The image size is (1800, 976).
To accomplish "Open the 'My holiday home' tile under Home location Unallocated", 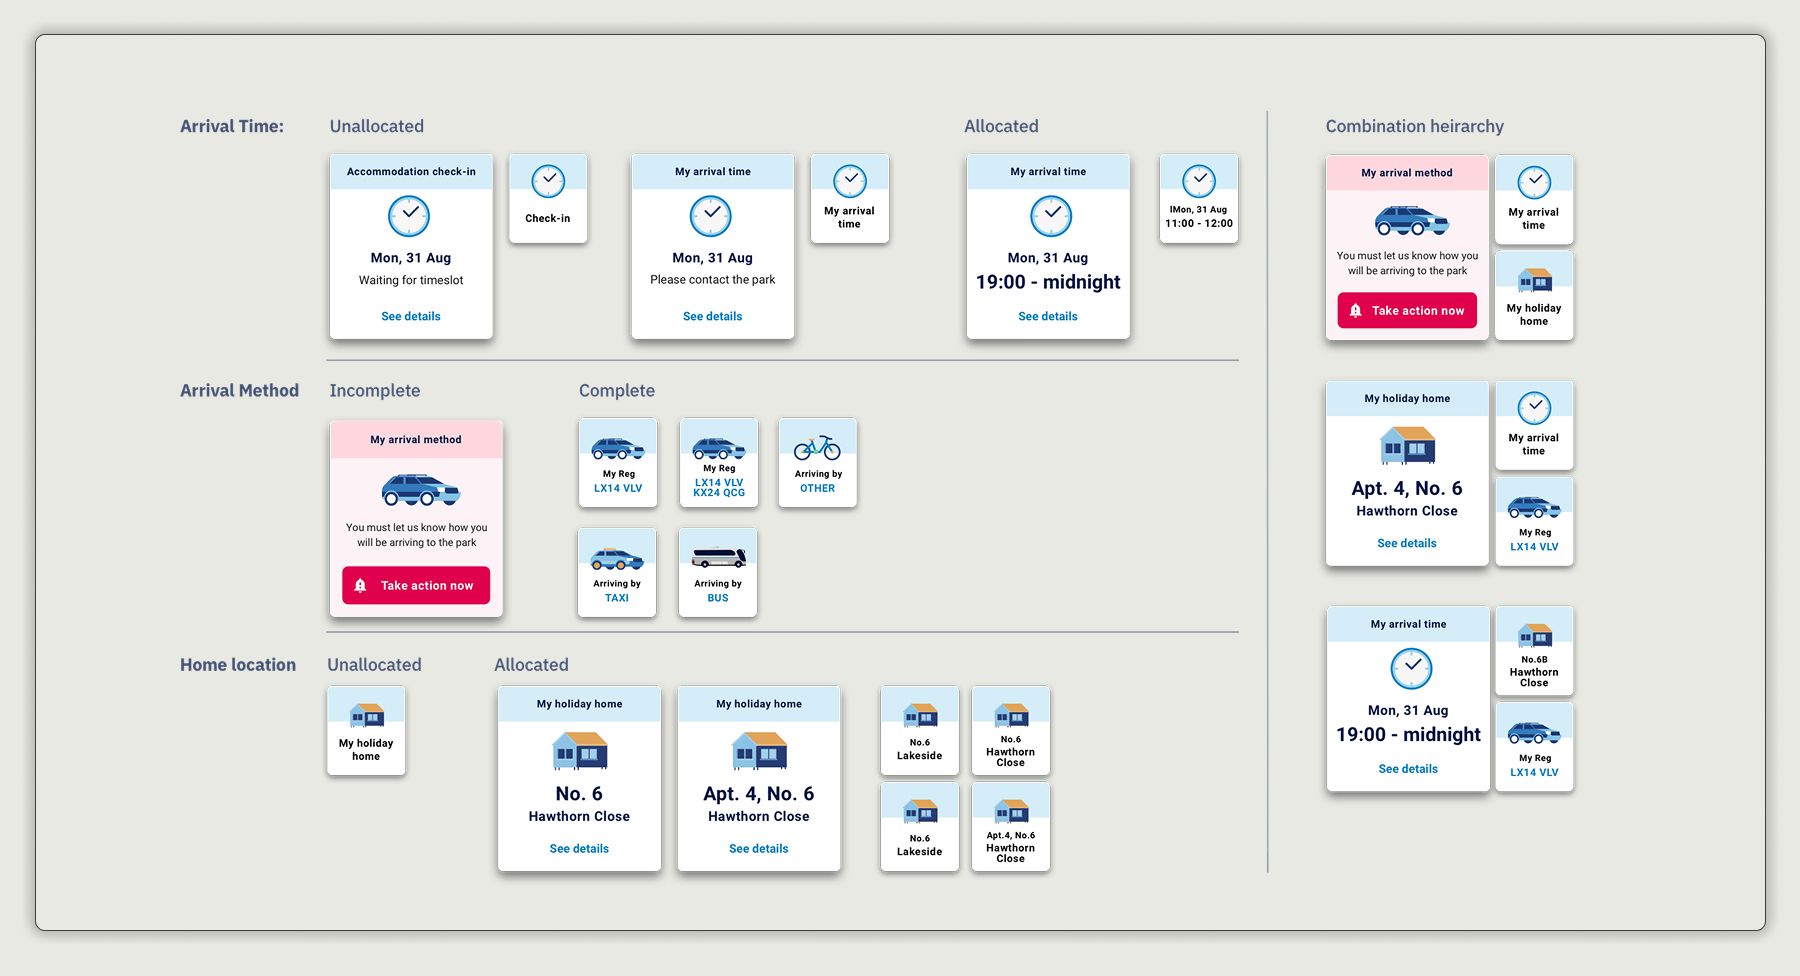I will 366,730.
